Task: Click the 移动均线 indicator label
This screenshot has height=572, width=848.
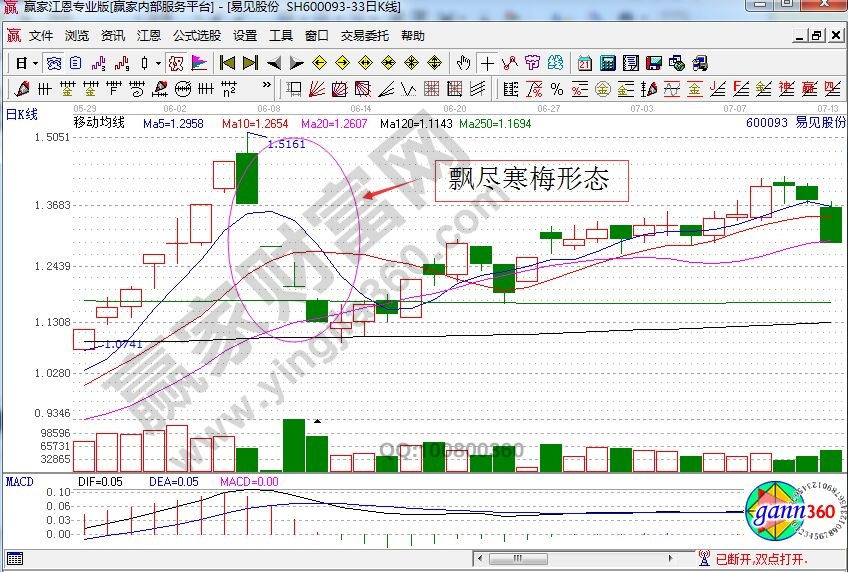Action: pyautogui.click(x=99, y=123)
